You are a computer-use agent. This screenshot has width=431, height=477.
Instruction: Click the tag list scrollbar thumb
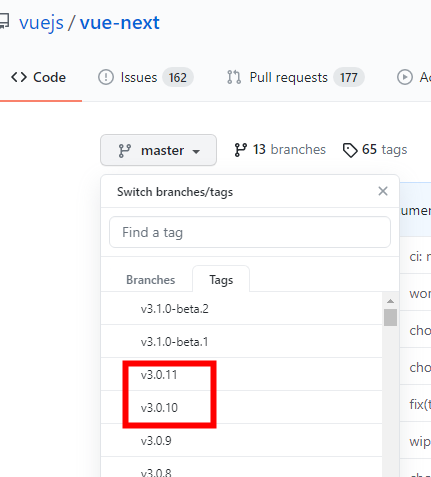click(390, 317)
